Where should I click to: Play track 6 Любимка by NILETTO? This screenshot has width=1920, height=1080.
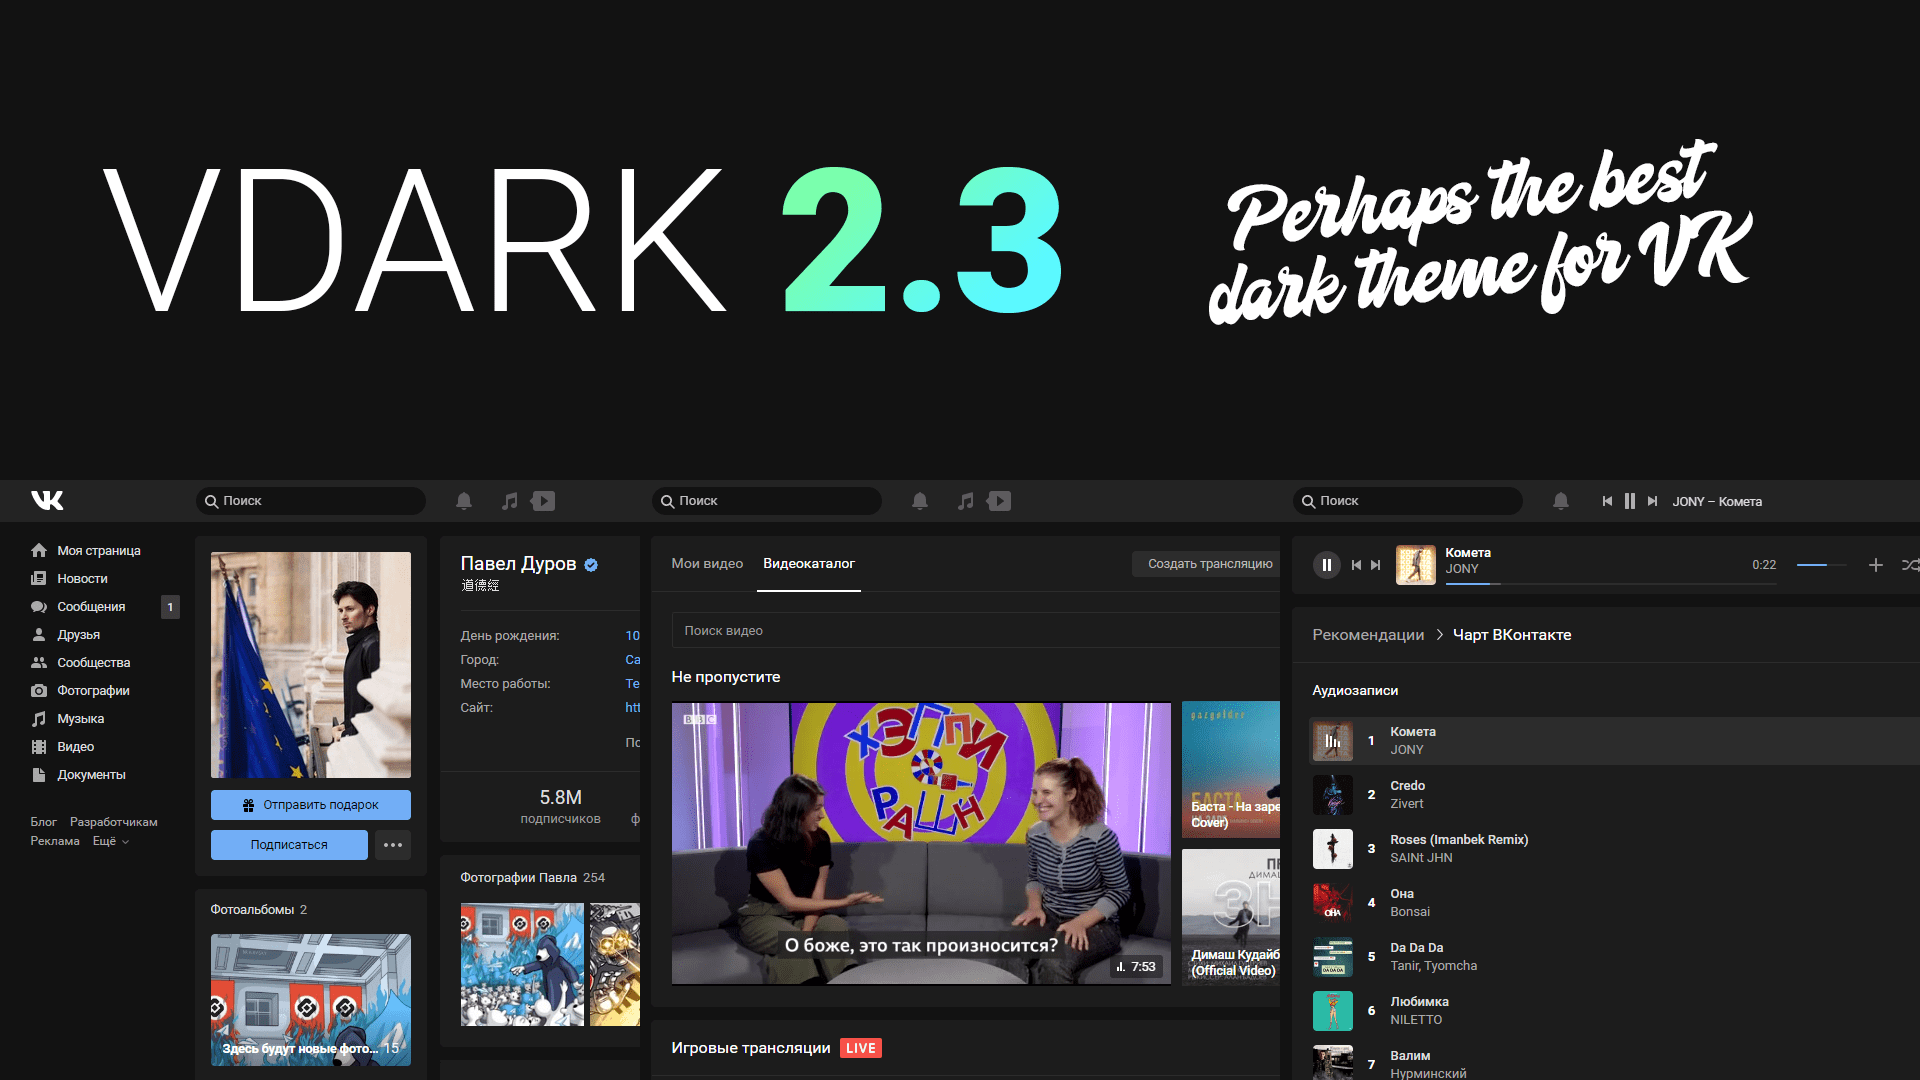pos(1614,1011)
